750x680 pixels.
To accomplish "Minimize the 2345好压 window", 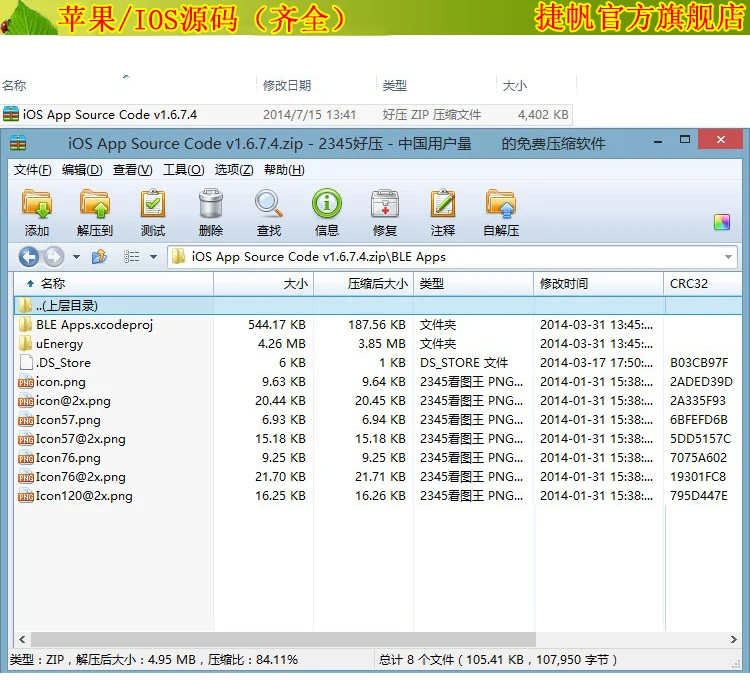I will pos(658,142).
